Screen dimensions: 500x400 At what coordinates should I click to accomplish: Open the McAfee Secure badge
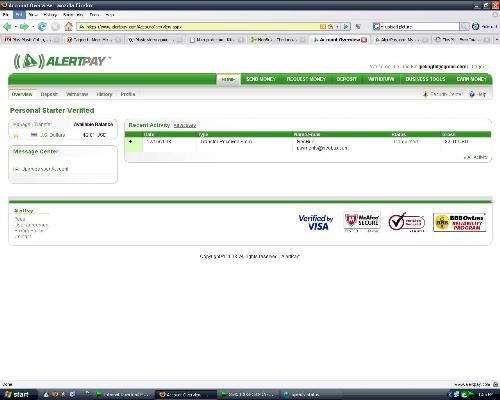coord(362,222)
